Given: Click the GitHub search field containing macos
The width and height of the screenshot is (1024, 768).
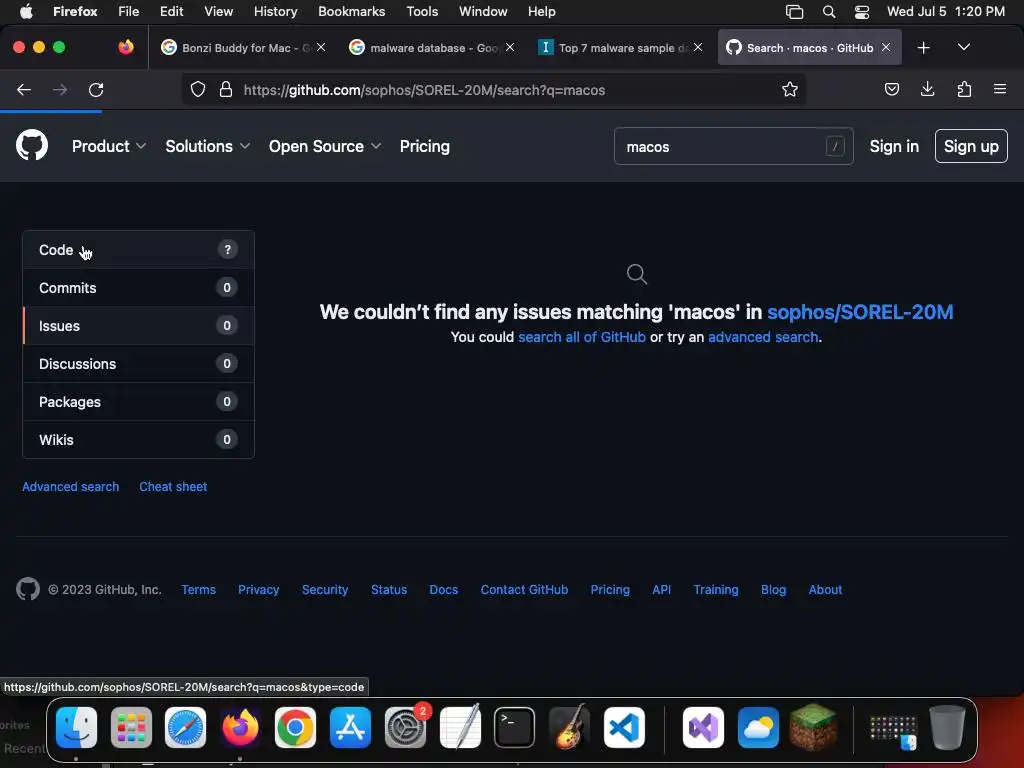Looking at the screenshot, I should [x=733, y=146].
